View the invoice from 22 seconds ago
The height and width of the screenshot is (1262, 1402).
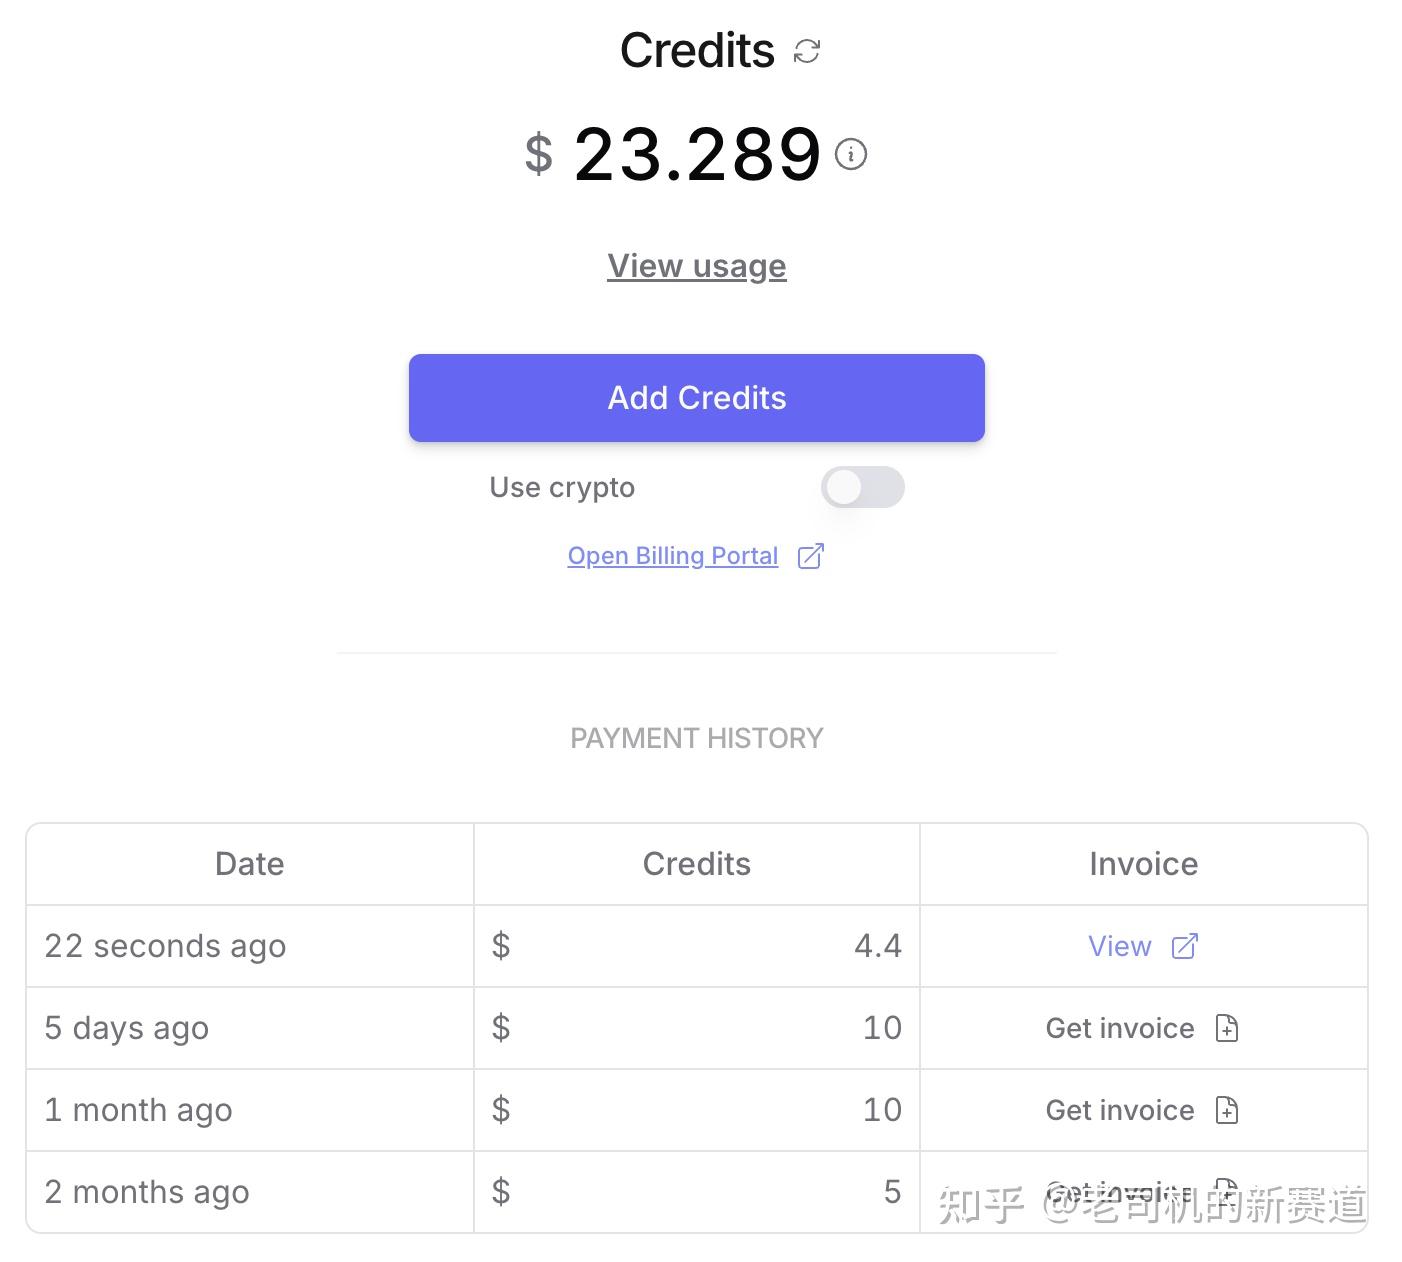pyautogui.click(x=1119, y=945)
